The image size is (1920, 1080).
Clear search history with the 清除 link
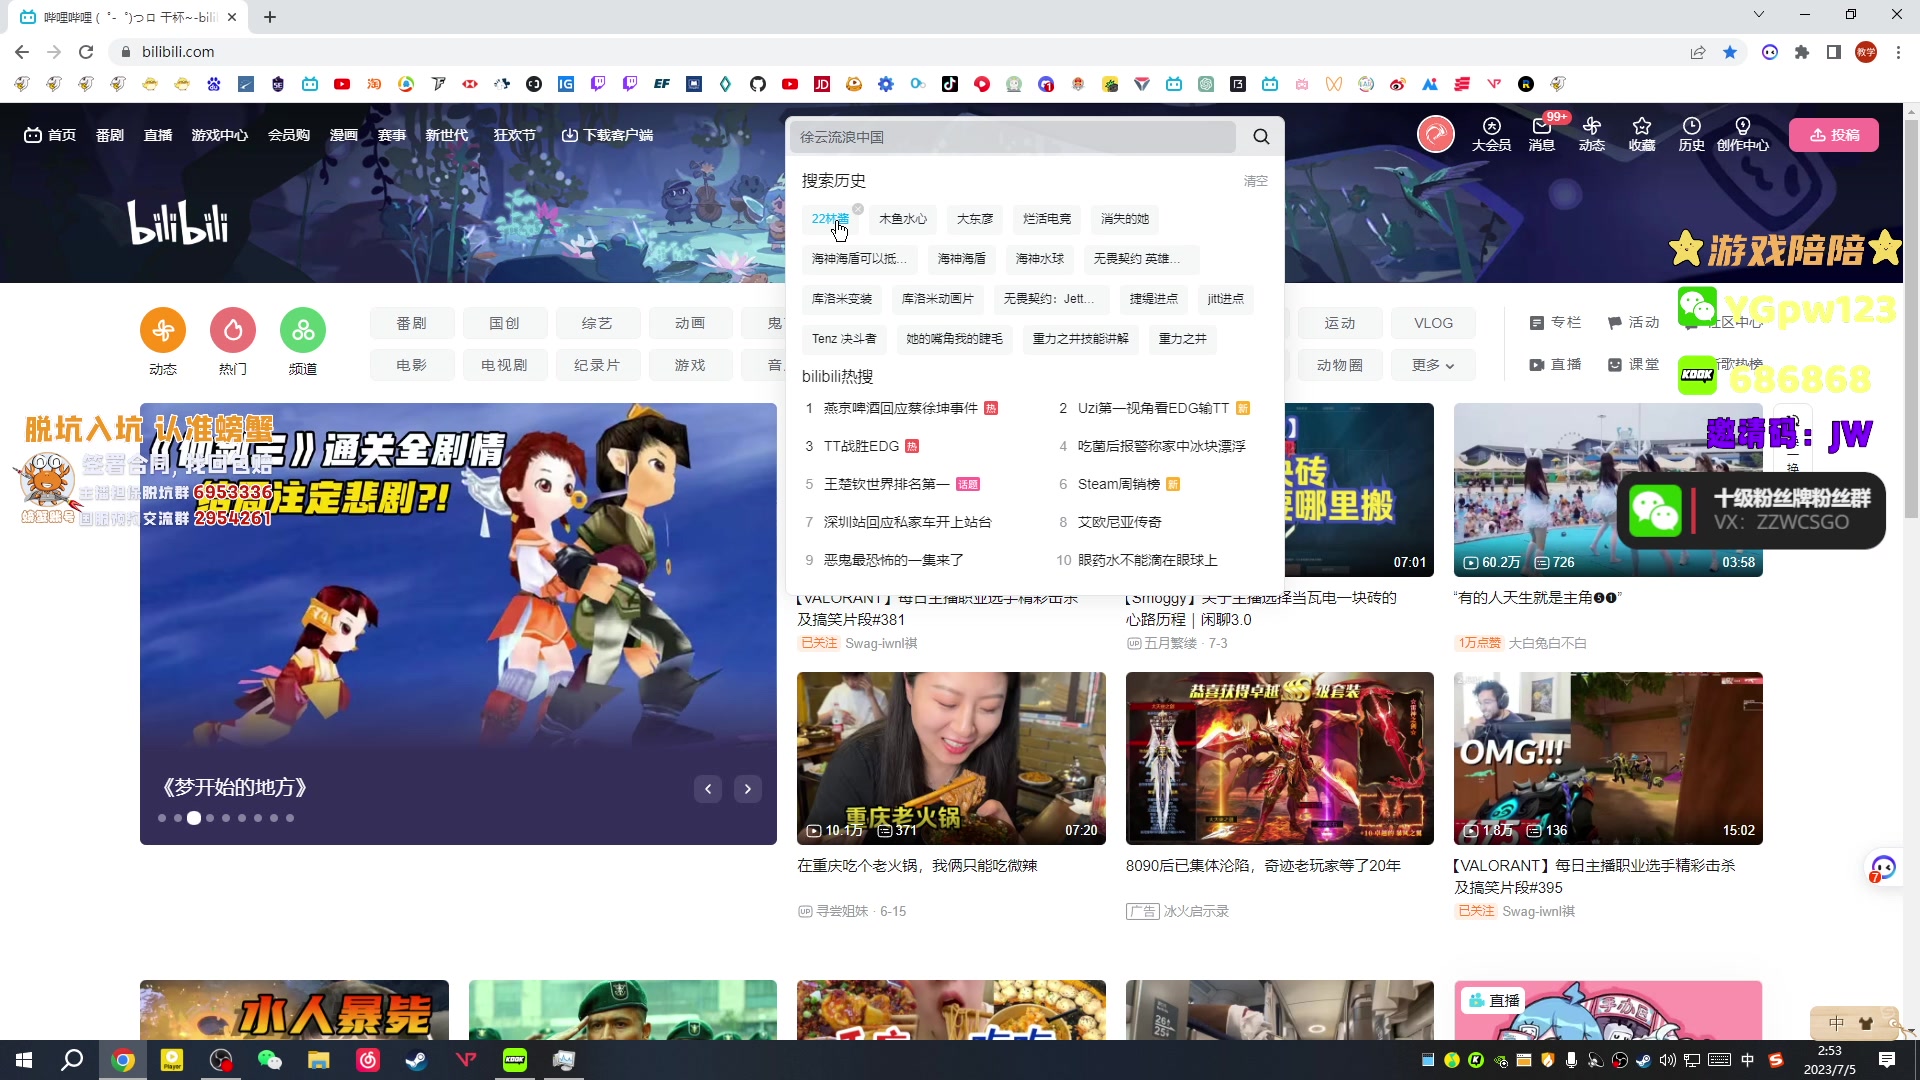pyautogui.click(x=1255, y=181)
